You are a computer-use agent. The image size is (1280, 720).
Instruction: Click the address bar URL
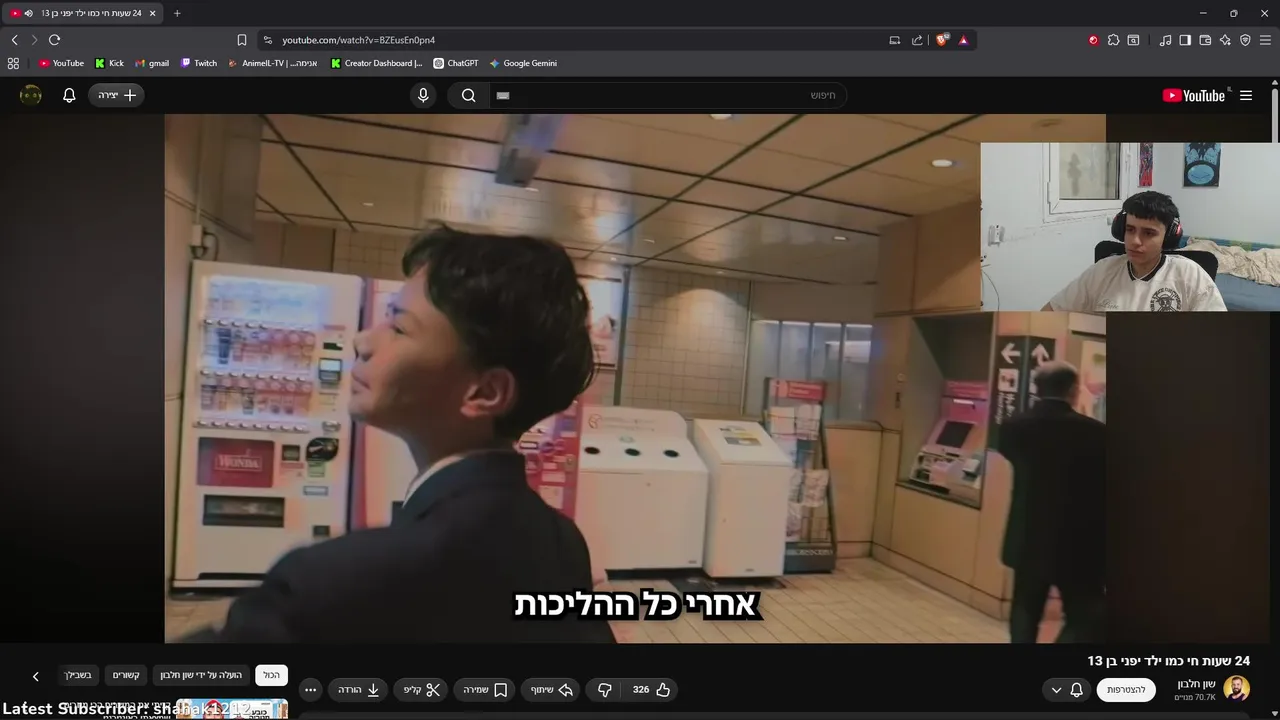[x=358, y=40]
